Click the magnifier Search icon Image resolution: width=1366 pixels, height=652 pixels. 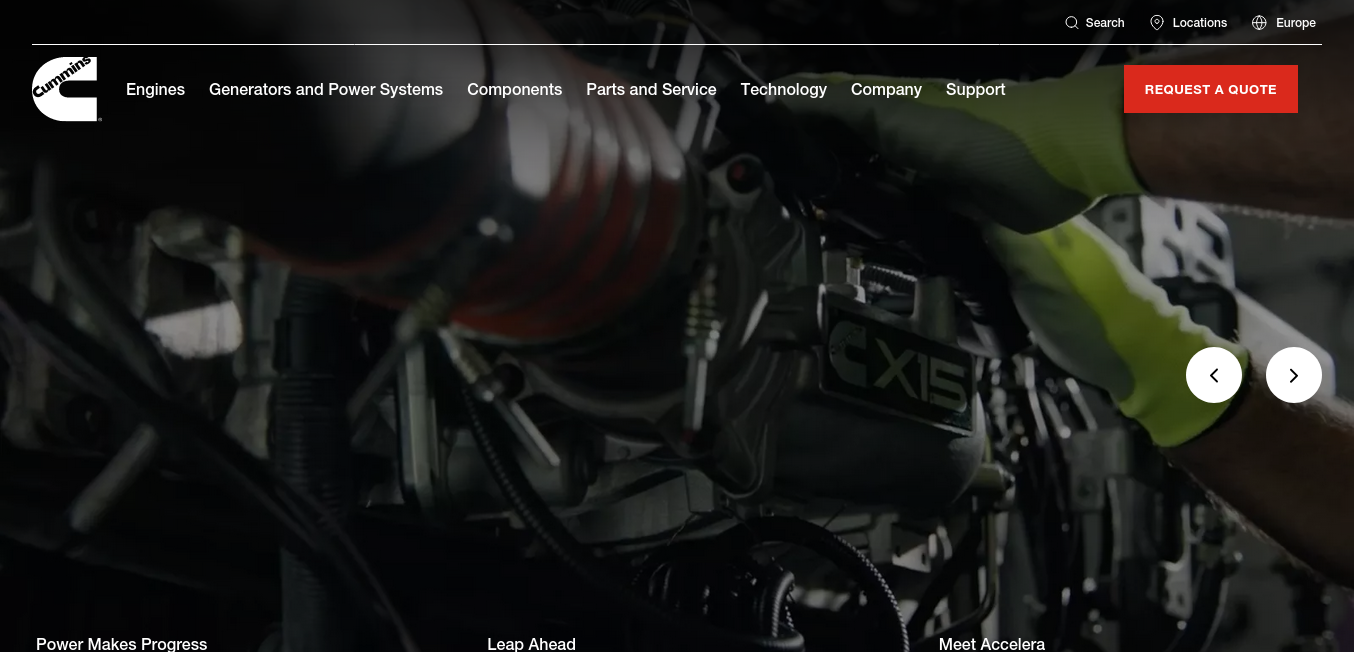pos(1072,23)
